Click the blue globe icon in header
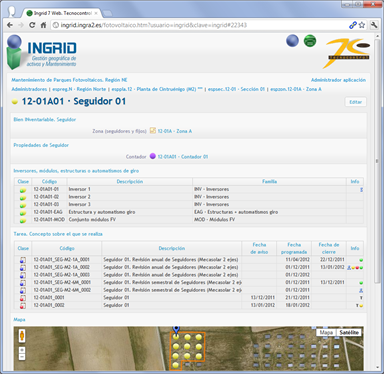Viewport: 384px width, 374px height. tap(292, 41)
